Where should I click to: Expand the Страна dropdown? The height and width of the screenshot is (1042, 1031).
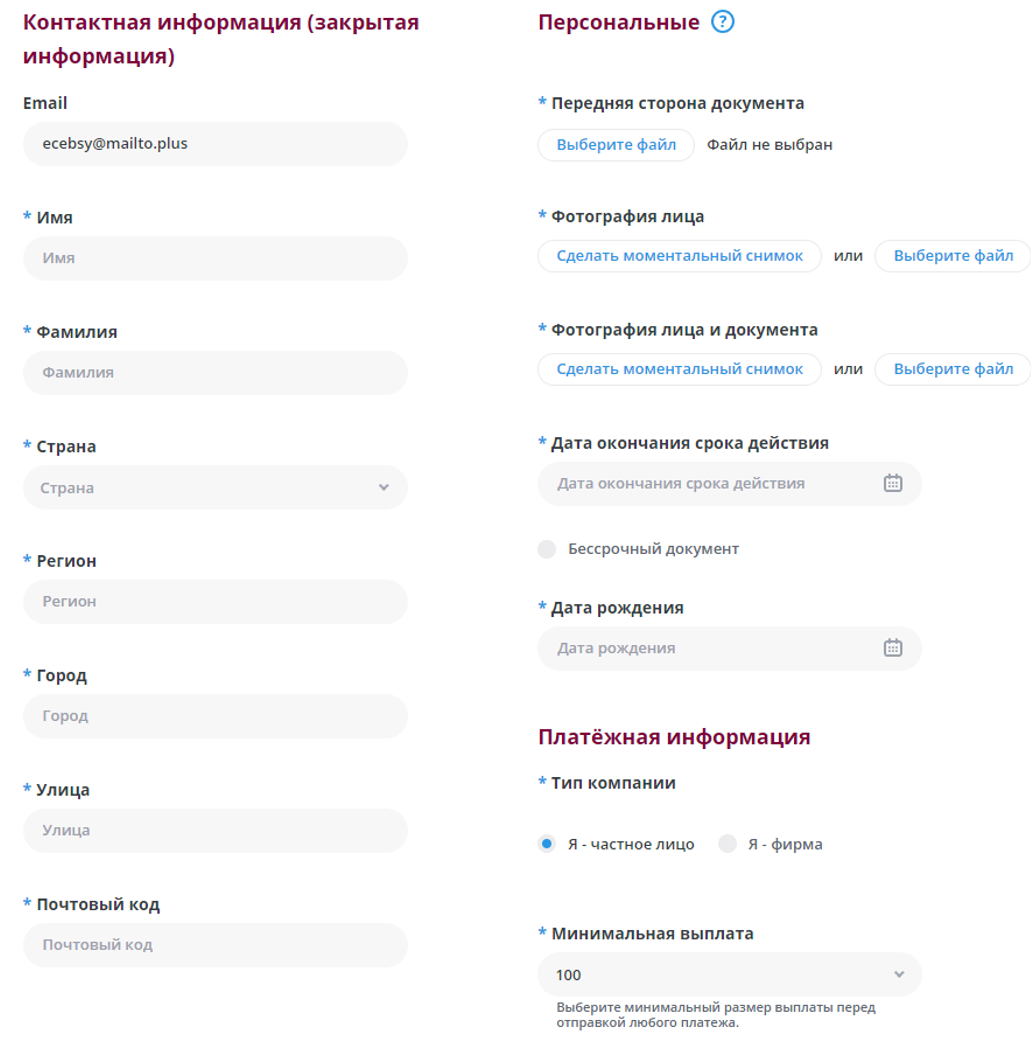pos(215,487)
